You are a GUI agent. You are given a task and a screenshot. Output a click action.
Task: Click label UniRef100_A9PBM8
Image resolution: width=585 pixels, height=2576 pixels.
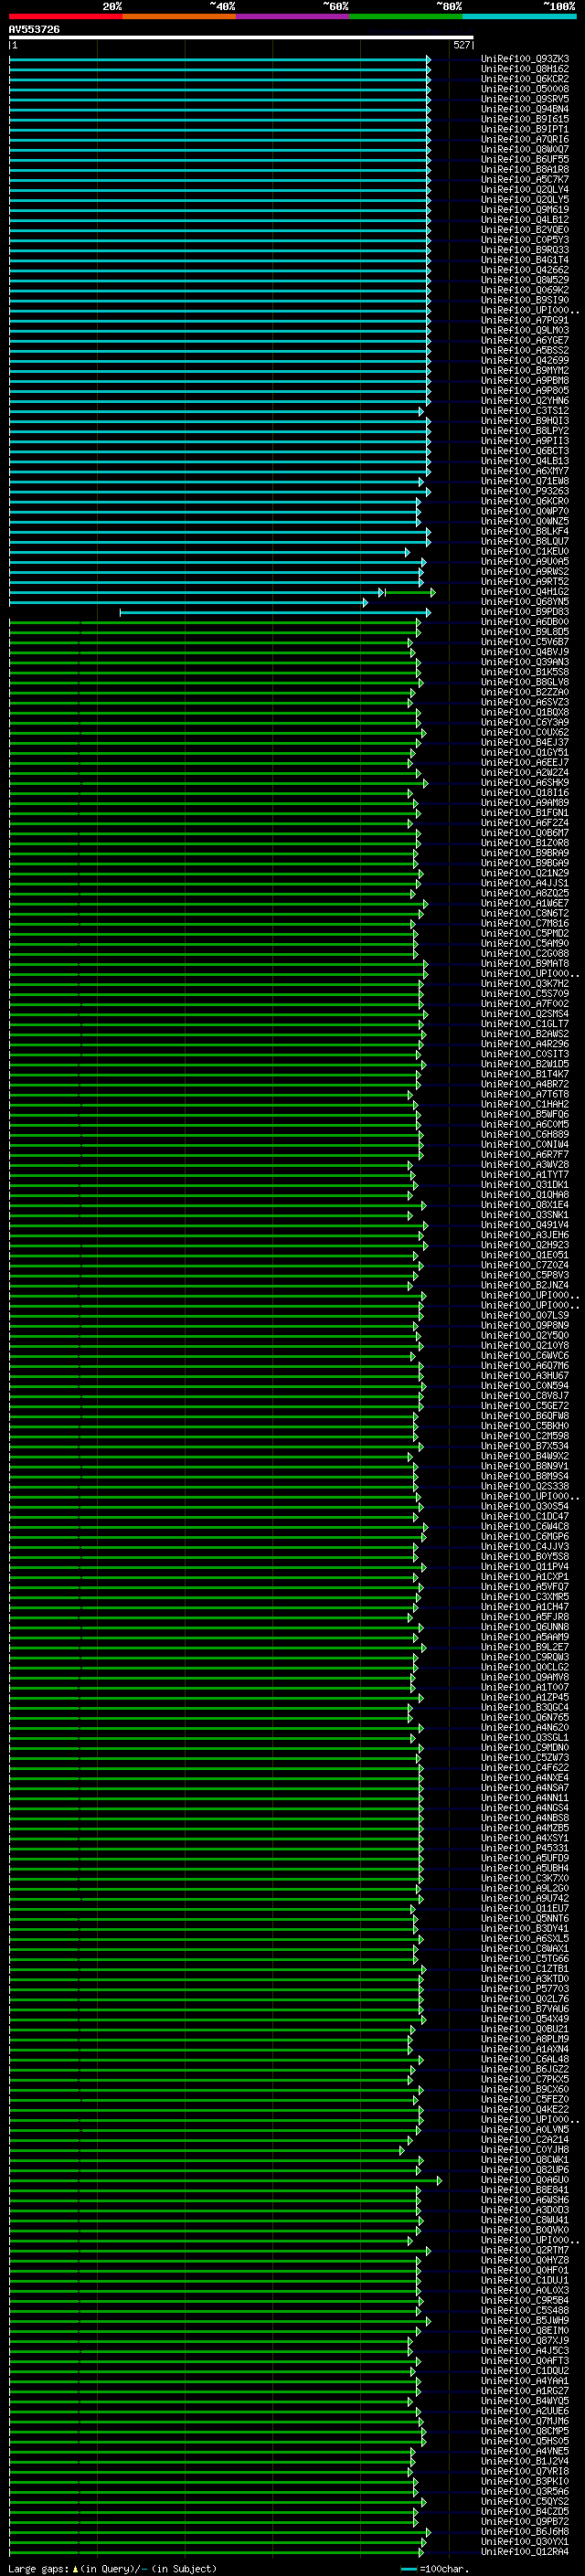[525, 380]
